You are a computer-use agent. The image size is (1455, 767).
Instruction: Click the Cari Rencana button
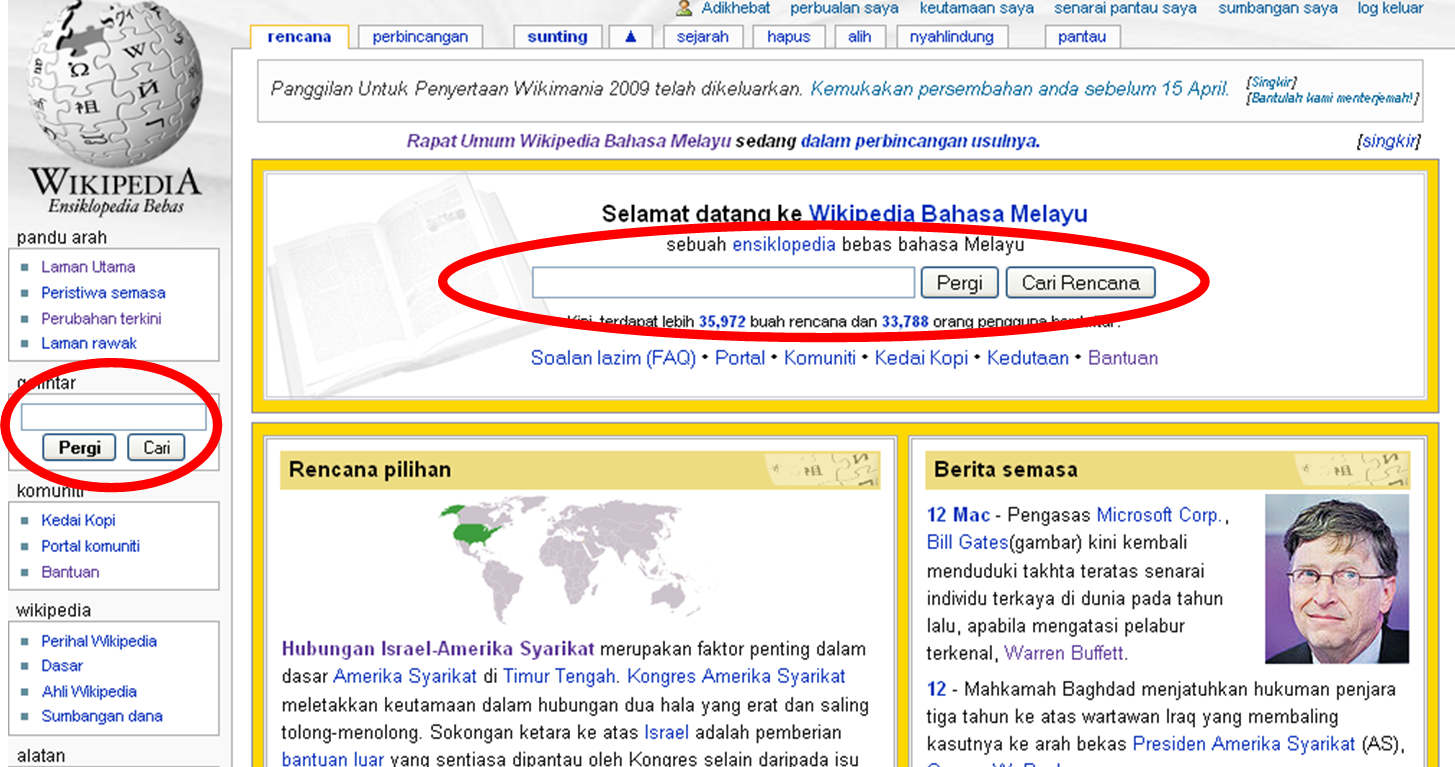pos(1080,283)
